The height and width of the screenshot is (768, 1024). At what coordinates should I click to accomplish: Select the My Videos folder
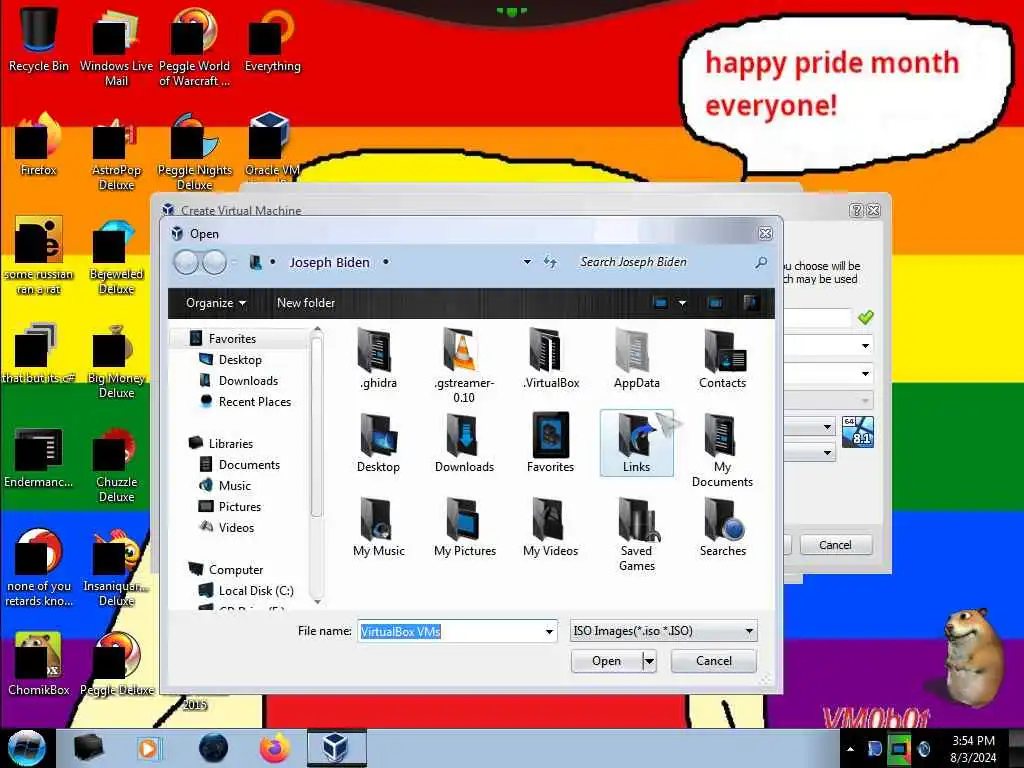click(551, 526)
